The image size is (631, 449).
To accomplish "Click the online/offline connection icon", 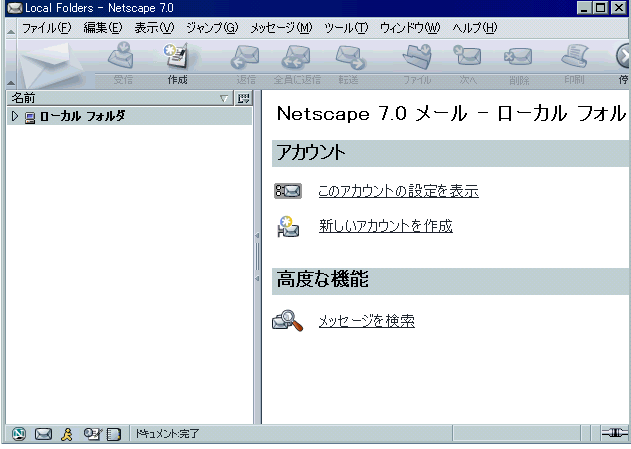I will pos(613,433).
